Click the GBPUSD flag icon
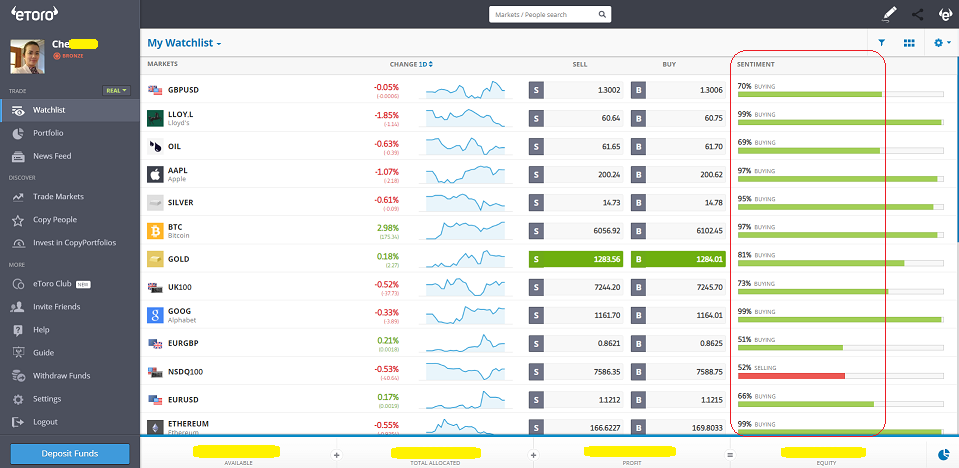This screenshot has height=468, width=959. click(x=155, y=90)
